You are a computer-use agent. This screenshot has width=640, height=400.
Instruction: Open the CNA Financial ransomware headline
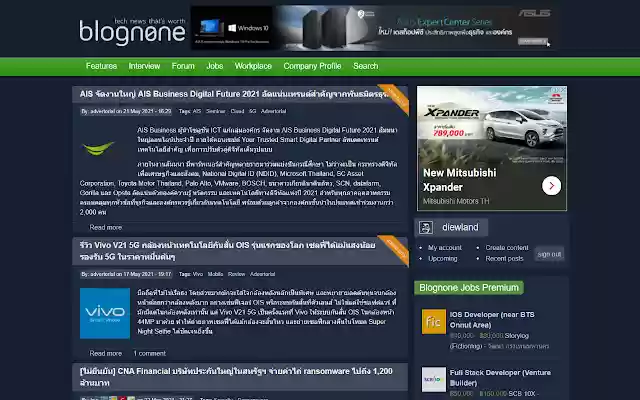(236, 377)
